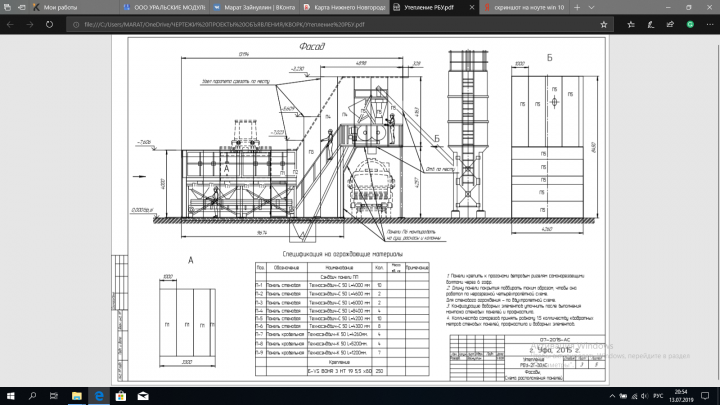Image resolution: width=720 pixels, height=405 pixels.
Task: Set these tabs aside icon
Action: [22, 7]
